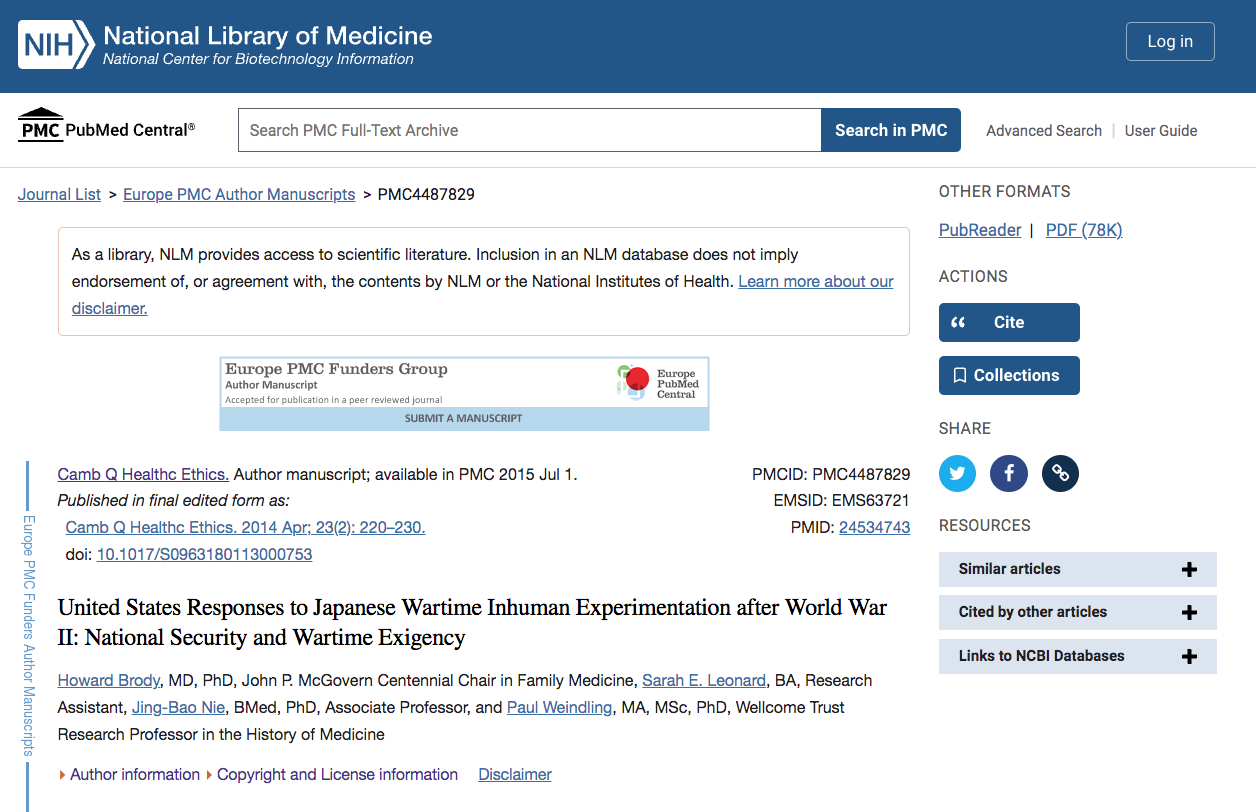Download the PDF (78K)
Viewport: 1256px width, 812px height.
[1084, 230]
